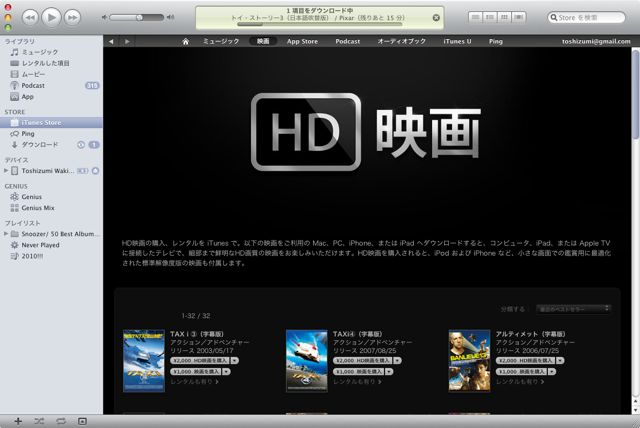The width and height of the screenshot is (640, 428).
Task: Open 映画 store tab
Action: pos(263,41)
